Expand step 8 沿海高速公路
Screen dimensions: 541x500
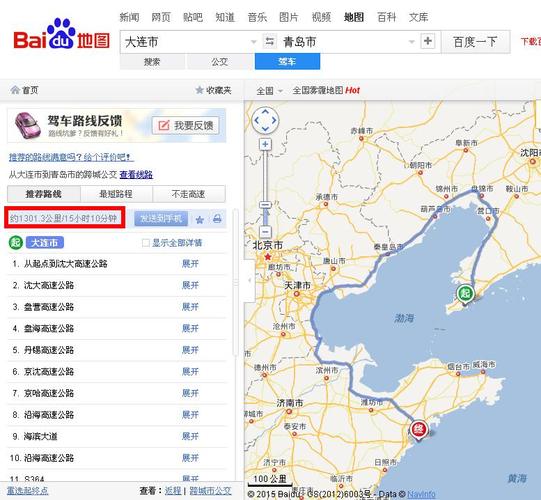click(190, 415)
